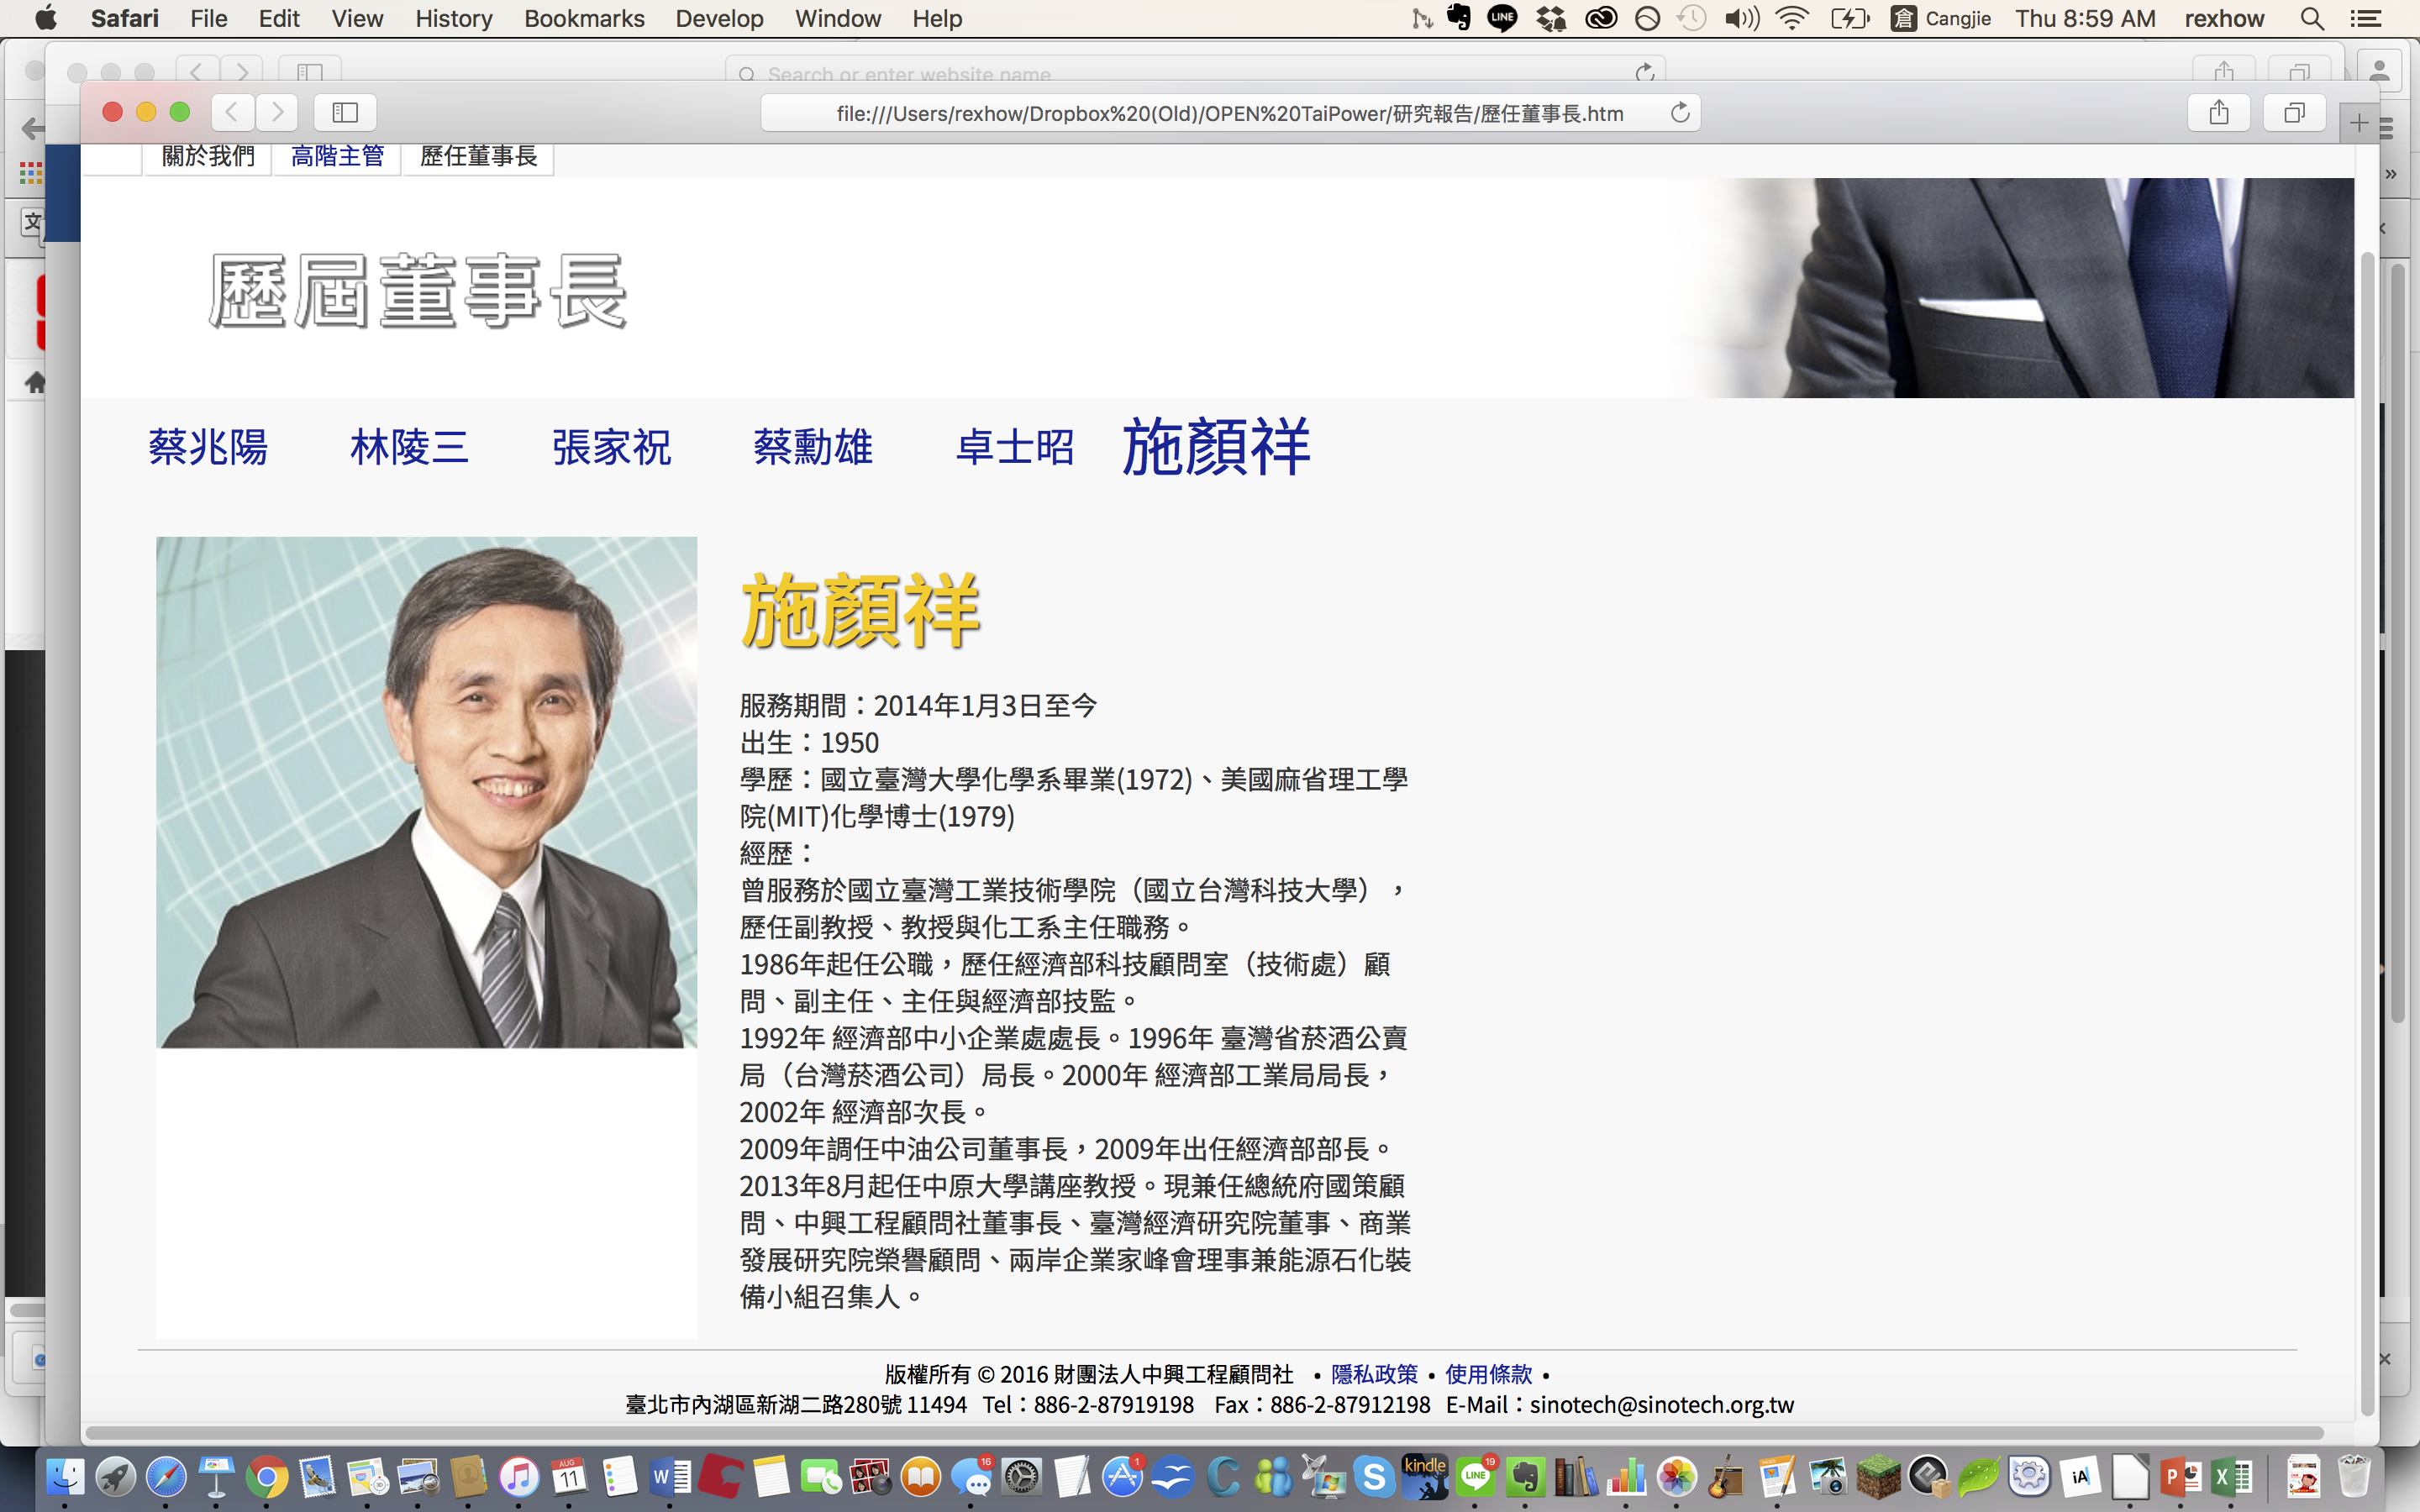This screenshot has width=2420, height=1512.
Task: Open Google Chrome from the Dock
Action: [267, 1476]
